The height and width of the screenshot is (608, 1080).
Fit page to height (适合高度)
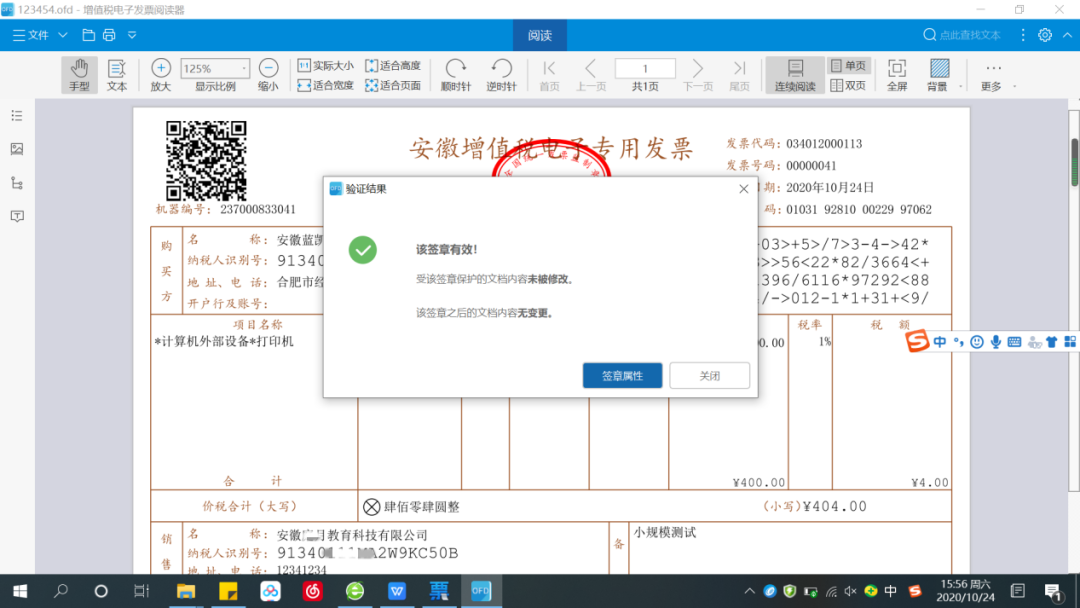pyautogui.click(x=393, y=65)
